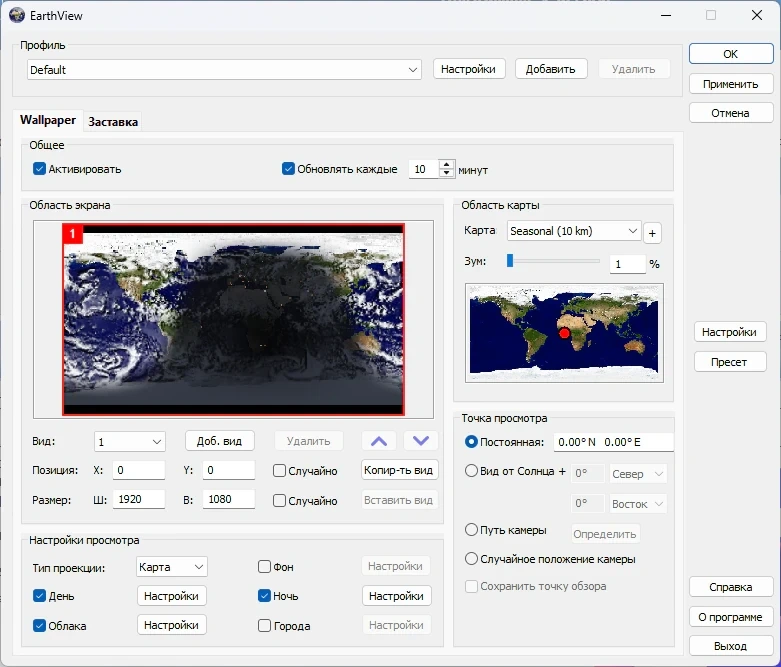781x667 pixels.
Task: Toggle the Активировать checkbox
Action: [x=39, y=169]
